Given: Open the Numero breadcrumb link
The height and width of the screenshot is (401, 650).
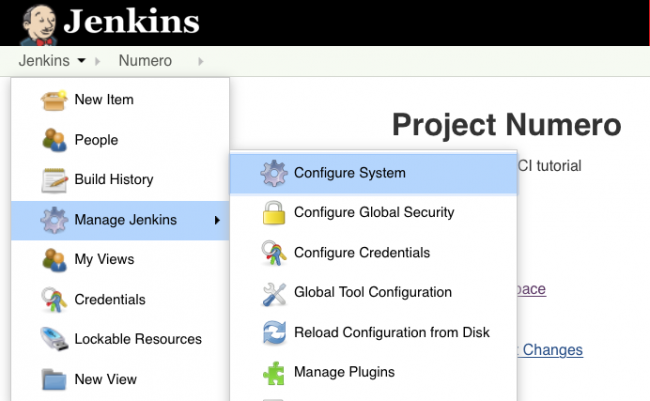Looking at the screenshot, I should pyautogui.click(x=145, y=61).
